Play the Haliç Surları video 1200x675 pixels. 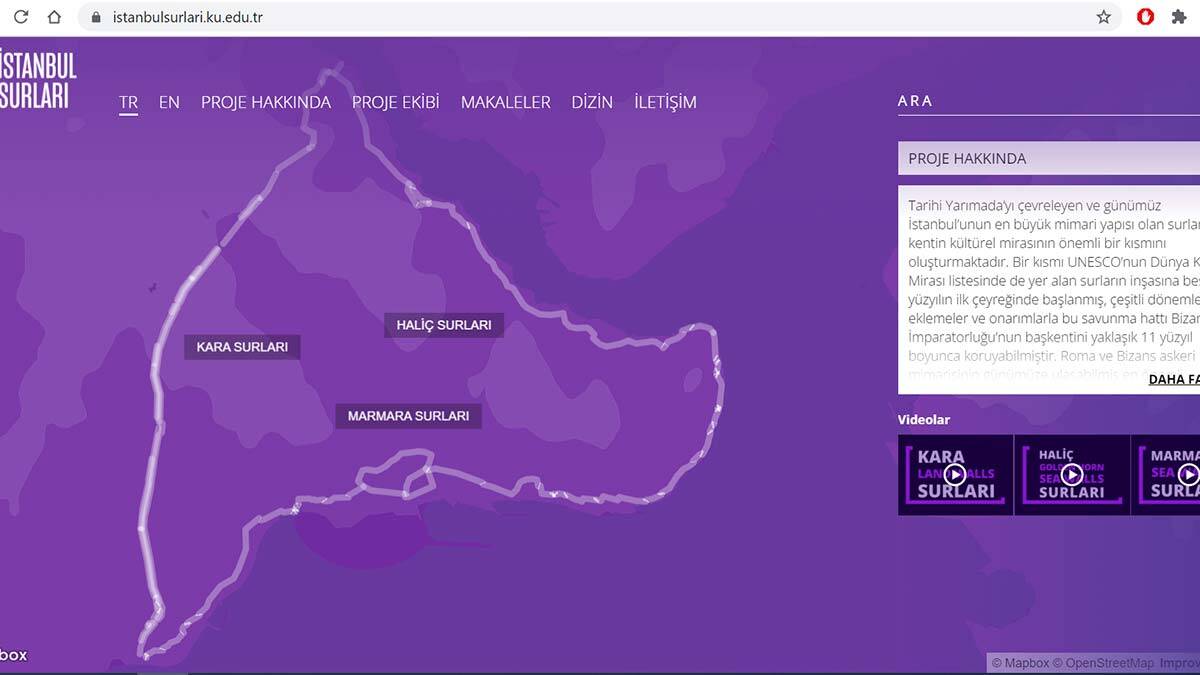coord(1071,475)
